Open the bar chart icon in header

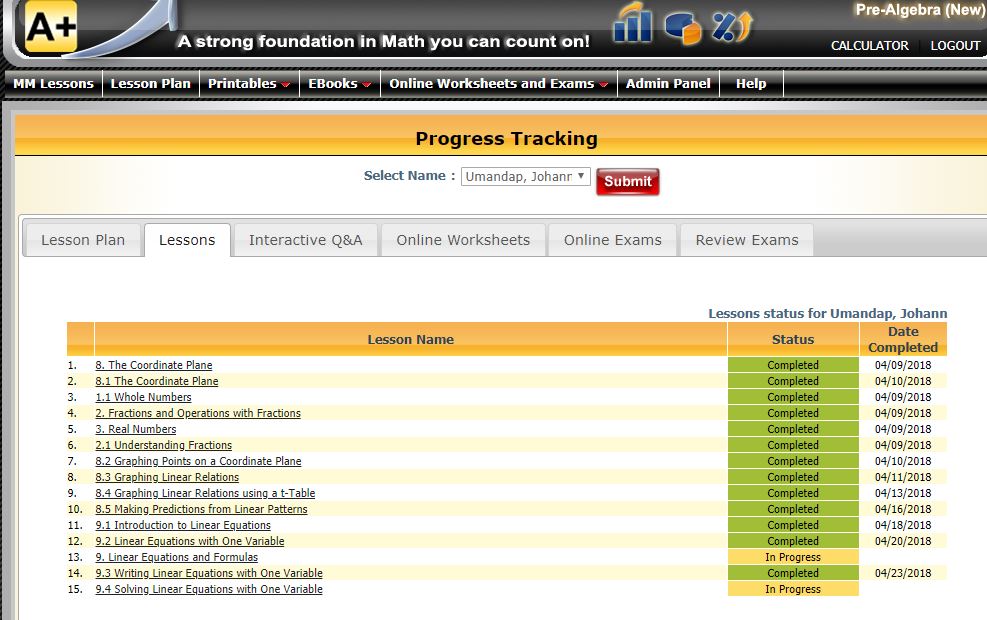[x=633, y=23]
